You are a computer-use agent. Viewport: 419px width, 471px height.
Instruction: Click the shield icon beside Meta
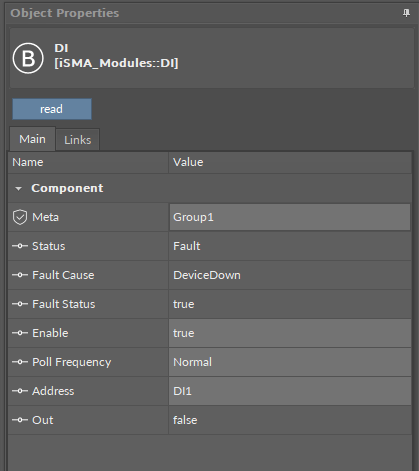pyautogui.click(x=20, y=217)
